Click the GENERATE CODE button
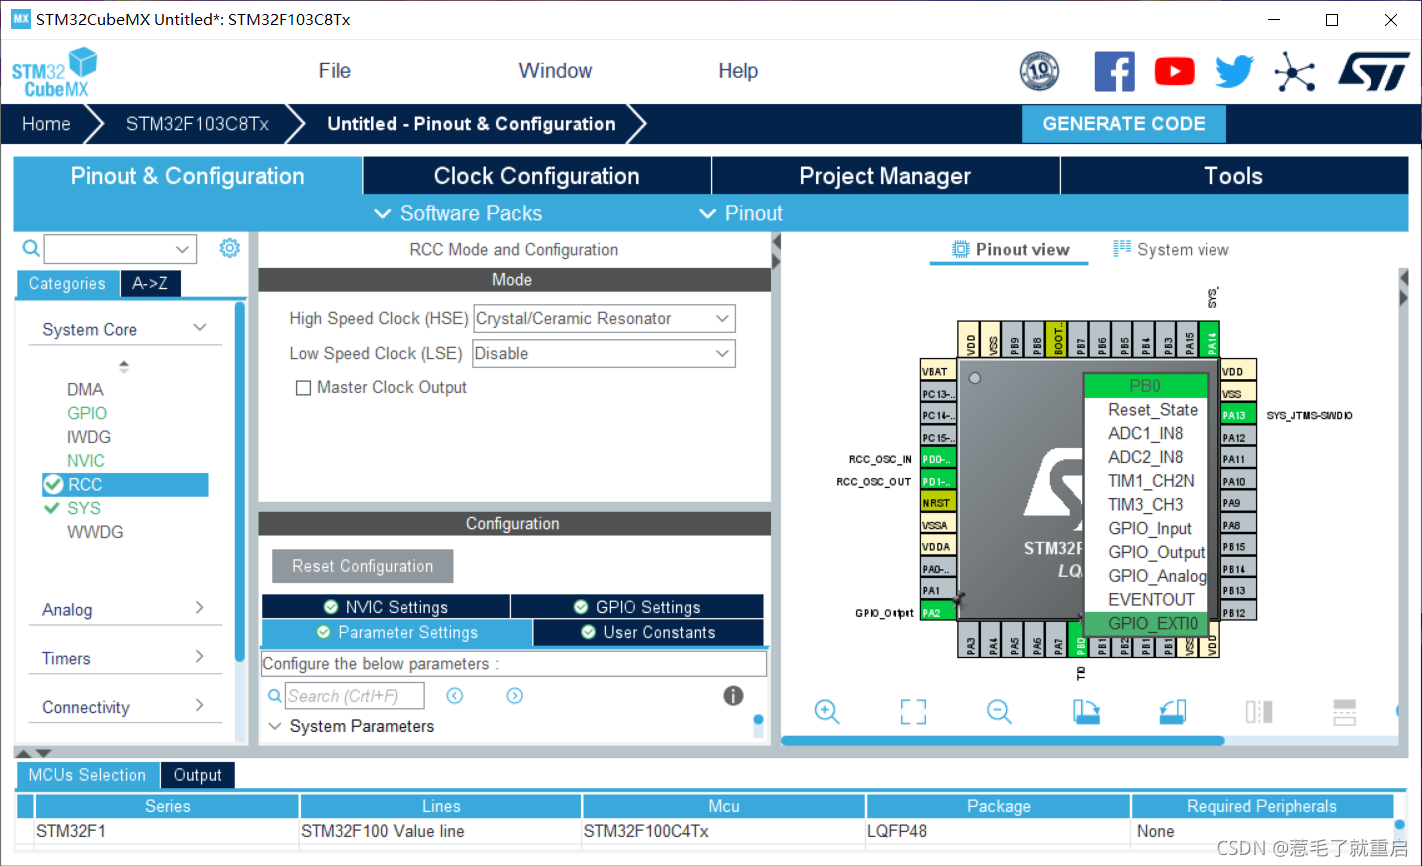This screenshot has width=1422, height=866. (x=1124, y=124)
